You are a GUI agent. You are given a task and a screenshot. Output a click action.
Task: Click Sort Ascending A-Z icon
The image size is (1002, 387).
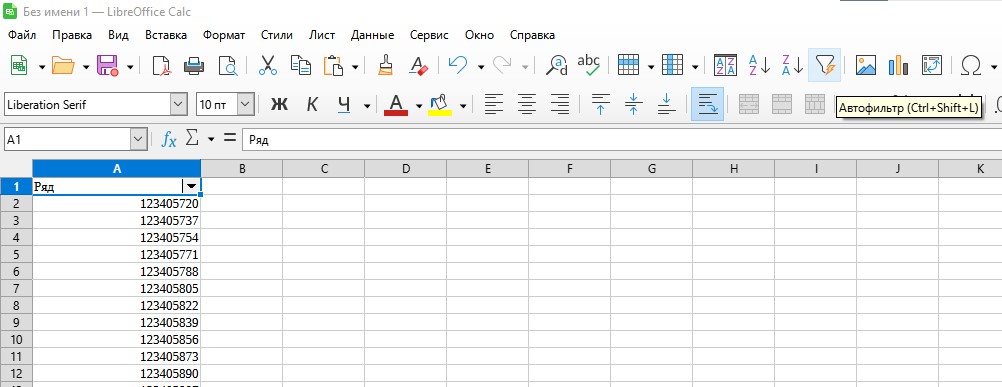[759, 65]
